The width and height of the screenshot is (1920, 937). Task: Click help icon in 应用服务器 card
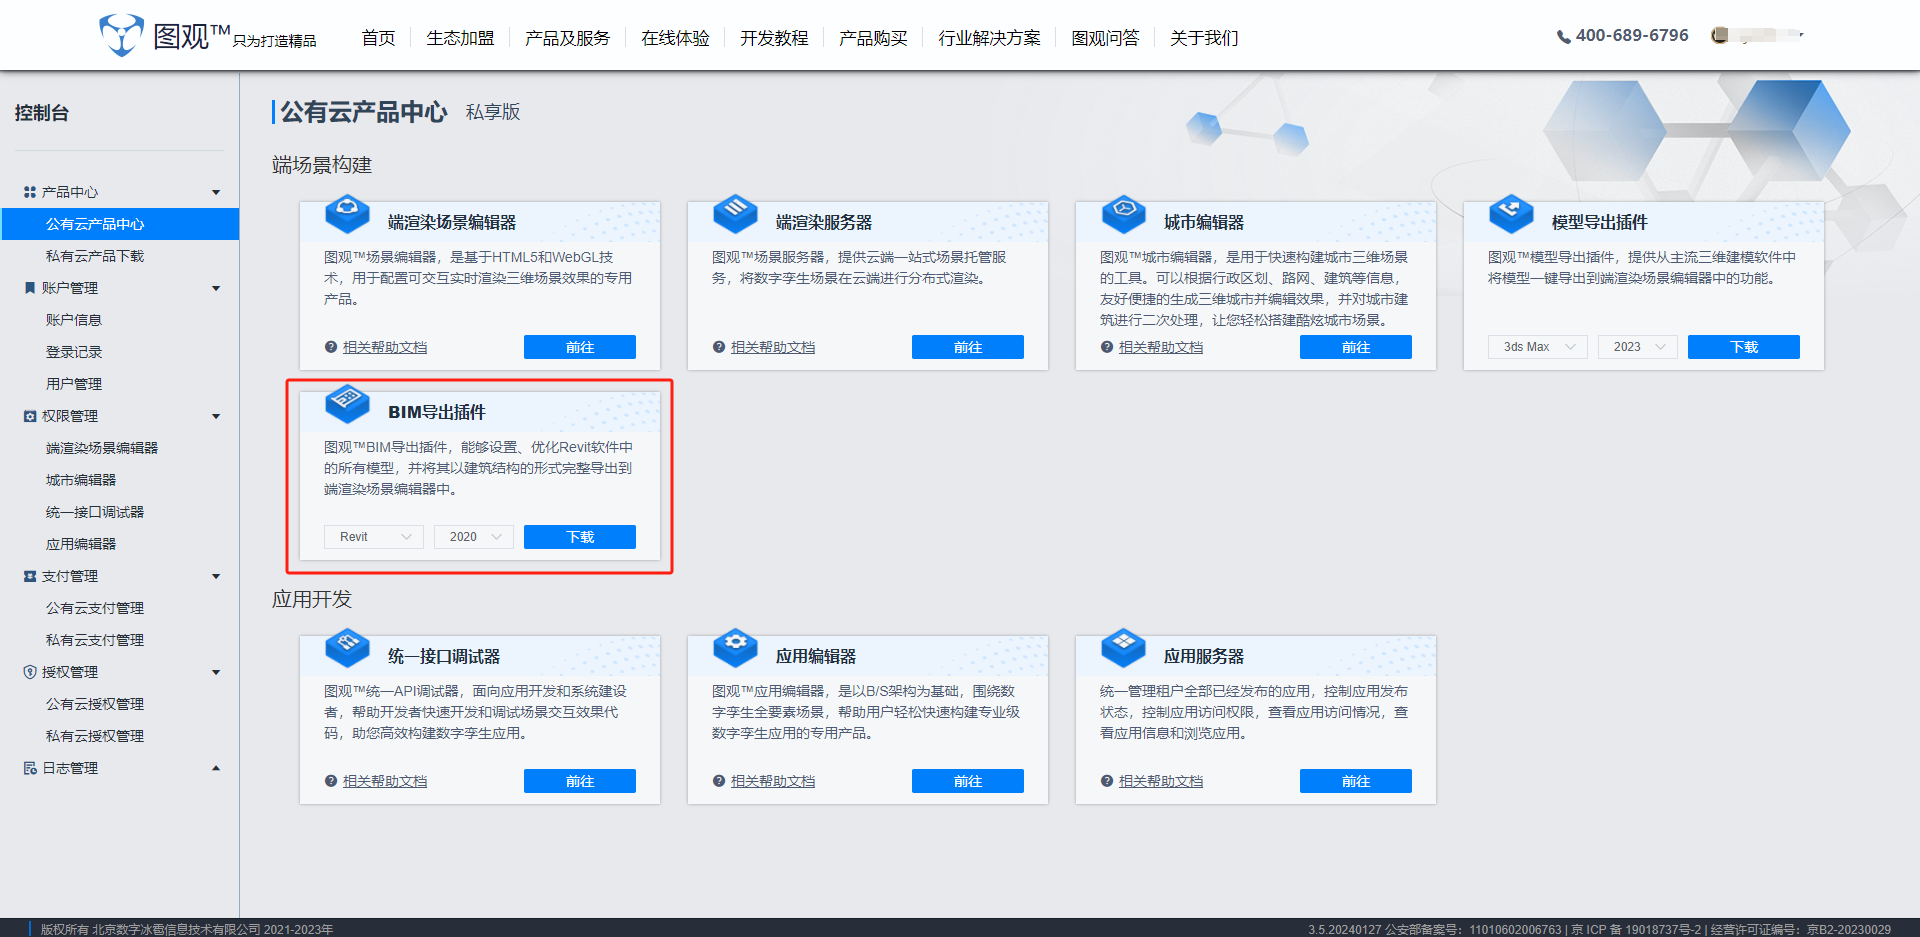point(1107,781)
